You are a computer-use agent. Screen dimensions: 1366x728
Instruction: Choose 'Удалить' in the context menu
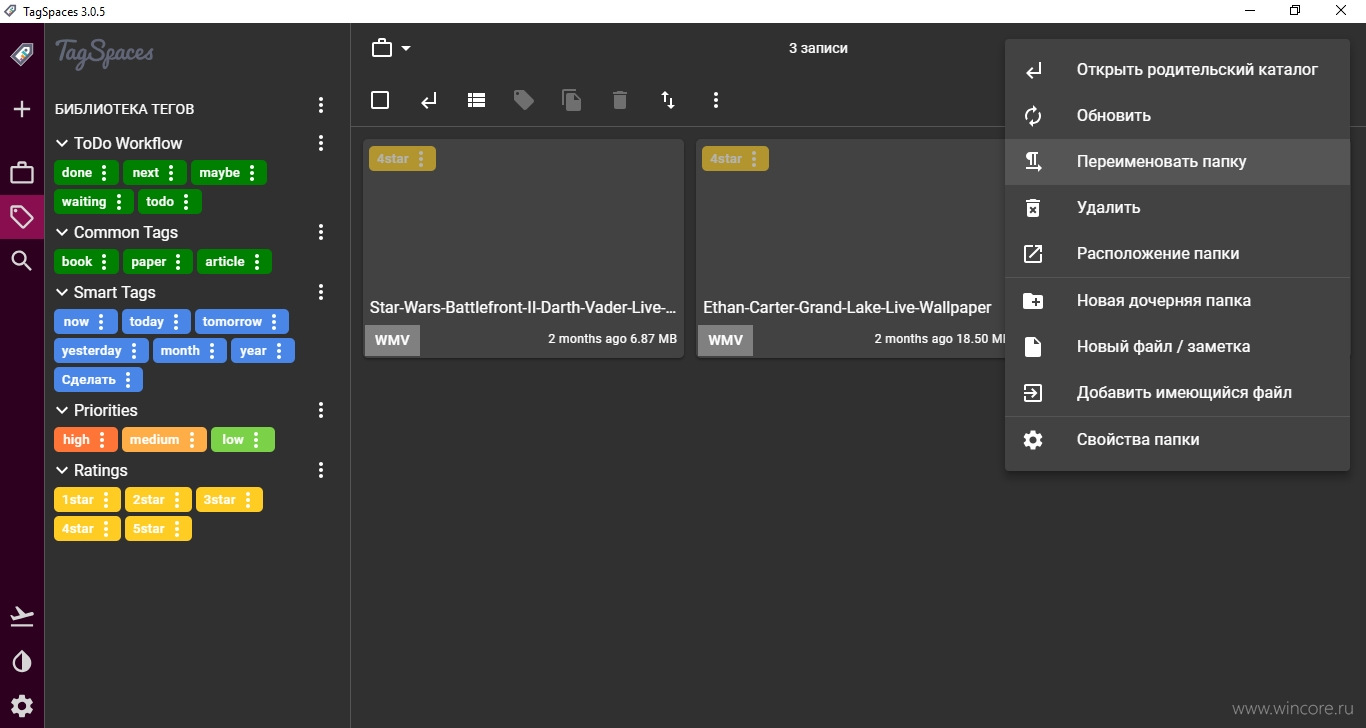pos(1177,208)
